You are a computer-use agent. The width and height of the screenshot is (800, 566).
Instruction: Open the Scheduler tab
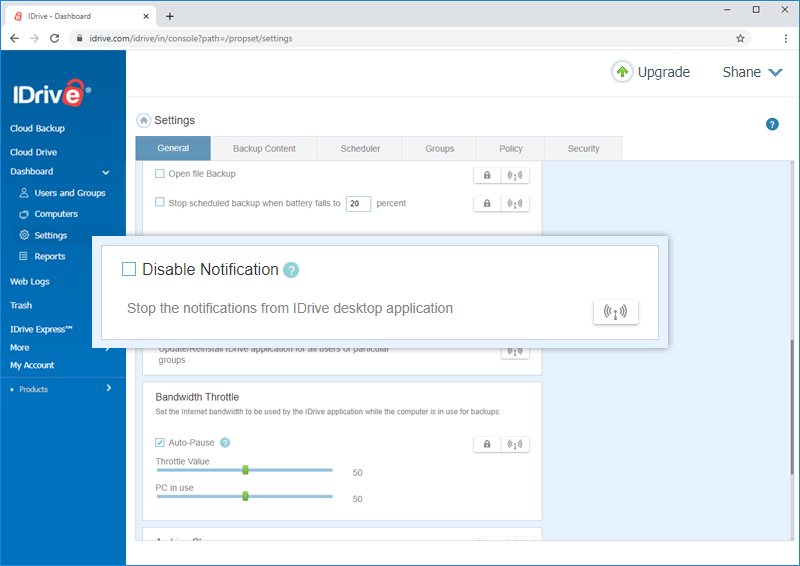tap(360, 149)
